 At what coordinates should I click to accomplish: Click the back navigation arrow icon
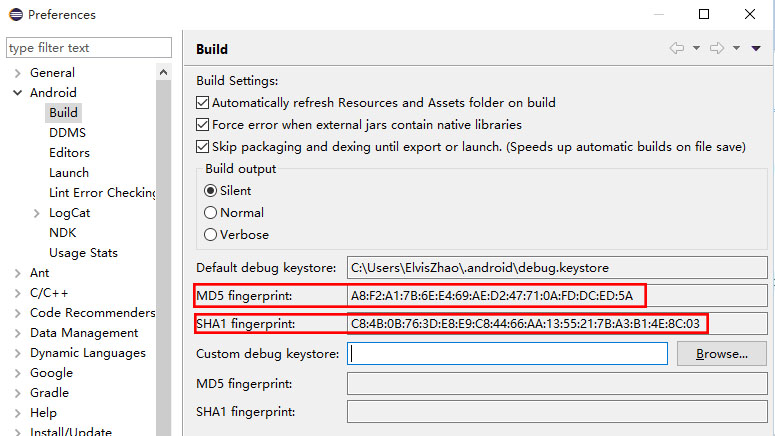[677, 48]
